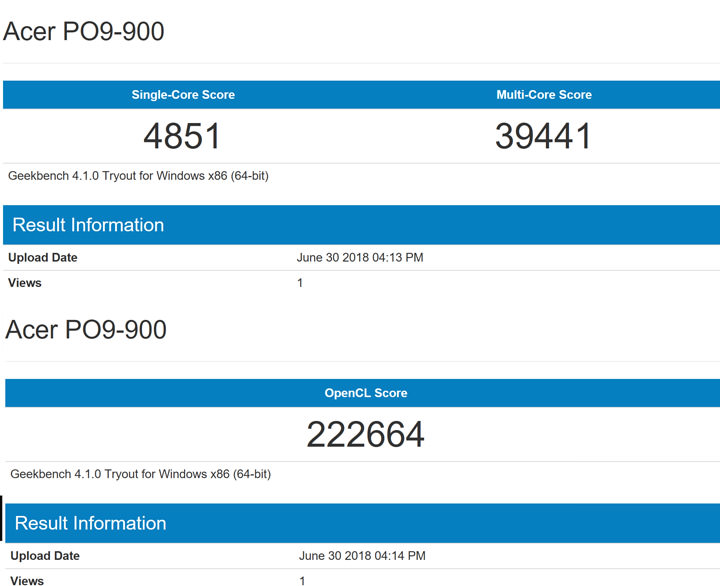The image size is (720, 586).
Task: Click views count under the 04:14 PM timestamp
Action: click(302, 580)
